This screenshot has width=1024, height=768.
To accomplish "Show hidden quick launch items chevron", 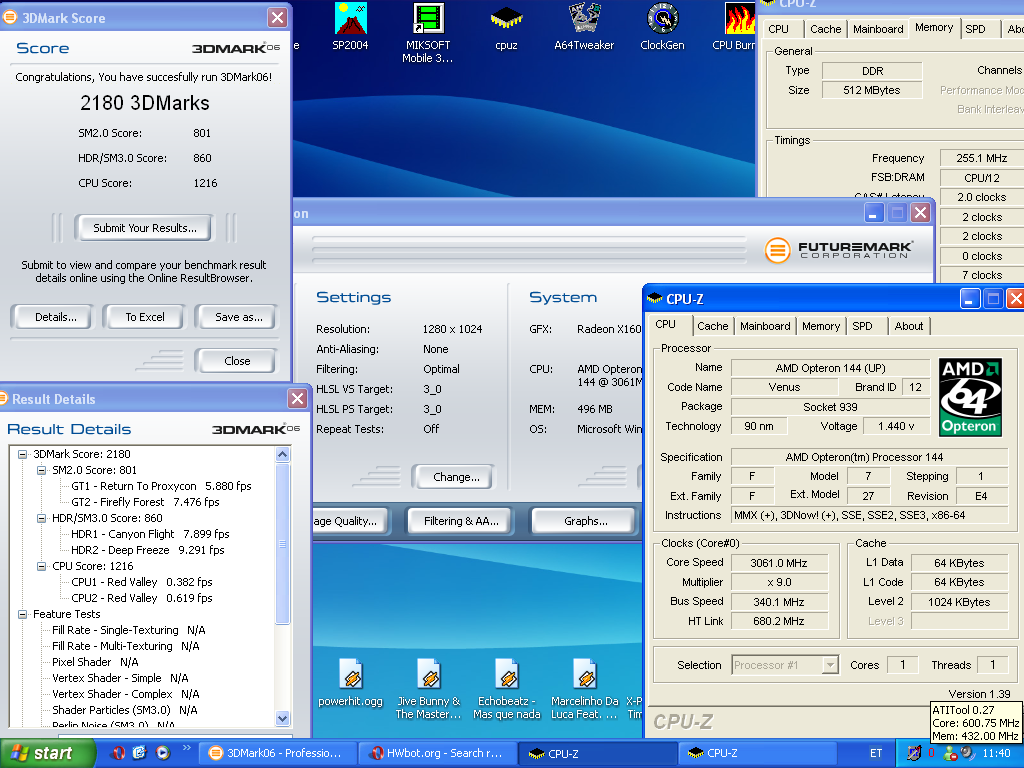I will (187, 748).
